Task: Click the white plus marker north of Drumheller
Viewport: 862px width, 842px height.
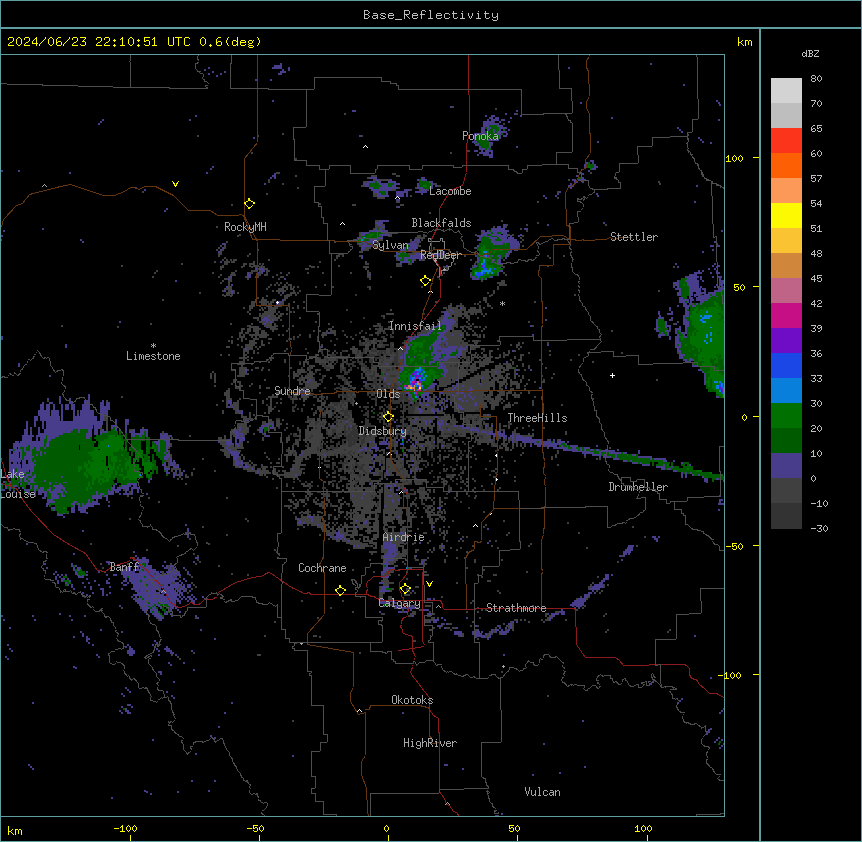Action: click(x=612, y=375)
